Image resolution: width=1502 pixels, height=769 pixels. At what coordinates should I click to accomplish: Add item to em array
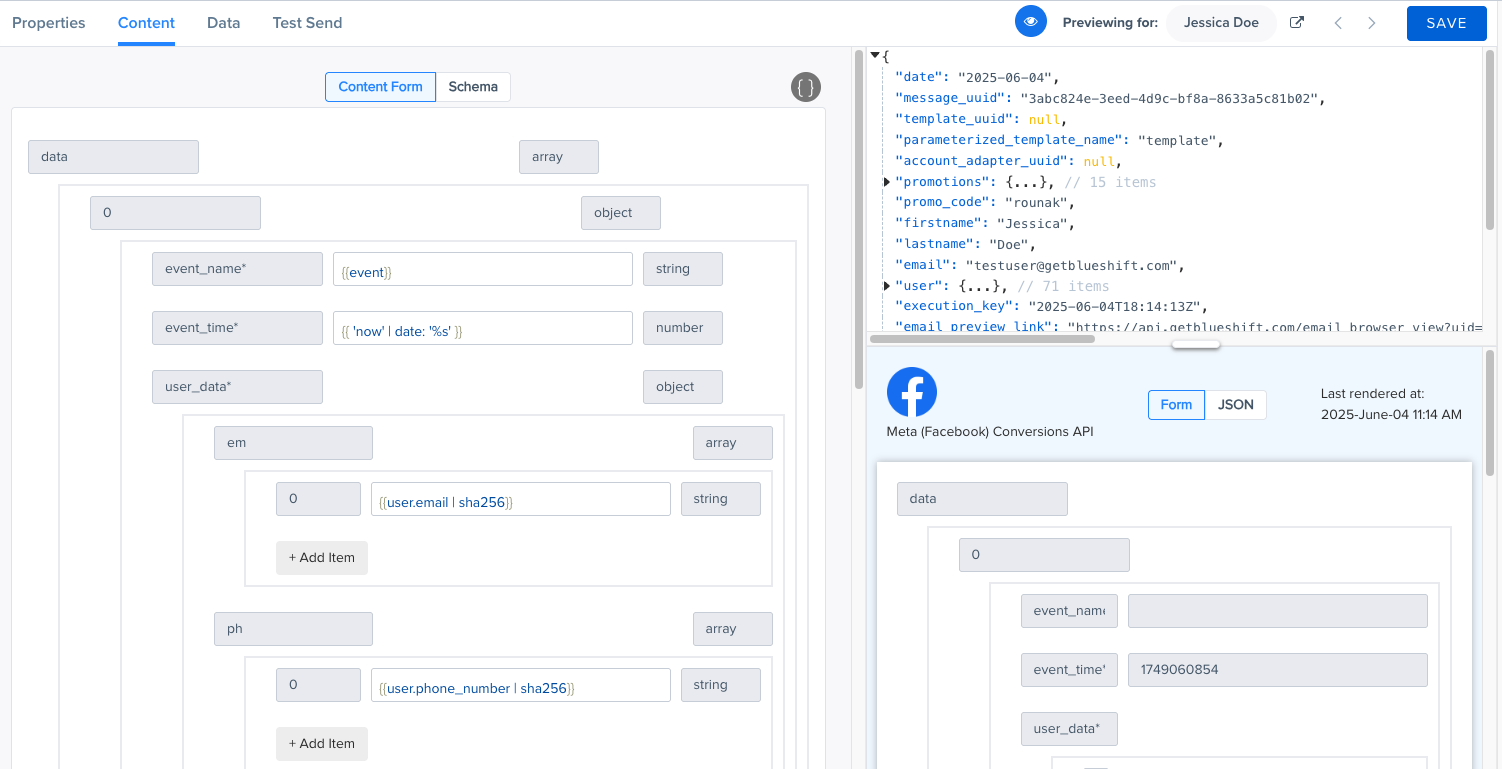point(322,557)
